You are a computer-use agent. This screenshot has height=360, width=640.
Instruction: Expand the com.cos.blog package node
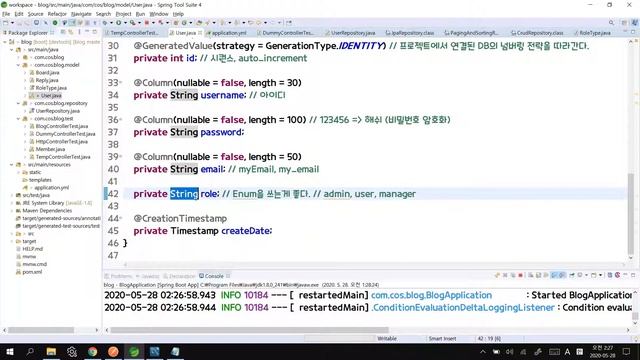click(19, 57)
